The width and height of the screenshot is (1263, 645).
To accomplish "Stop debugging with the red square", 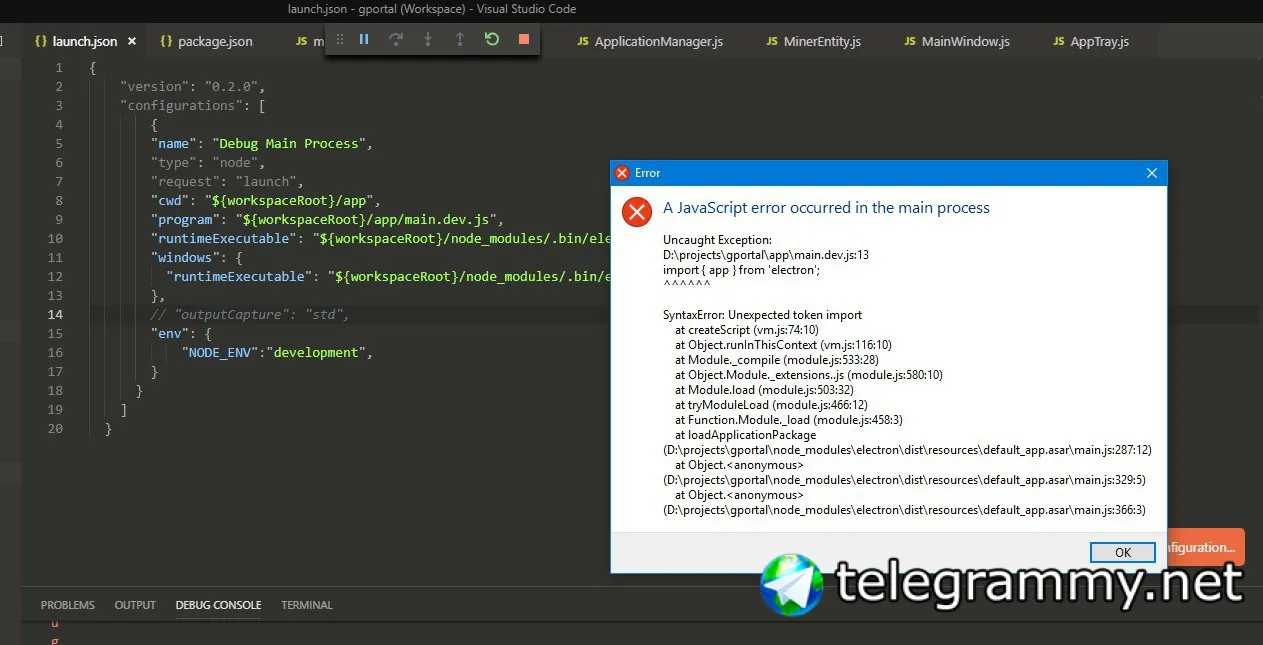I will tap(523, 39).
